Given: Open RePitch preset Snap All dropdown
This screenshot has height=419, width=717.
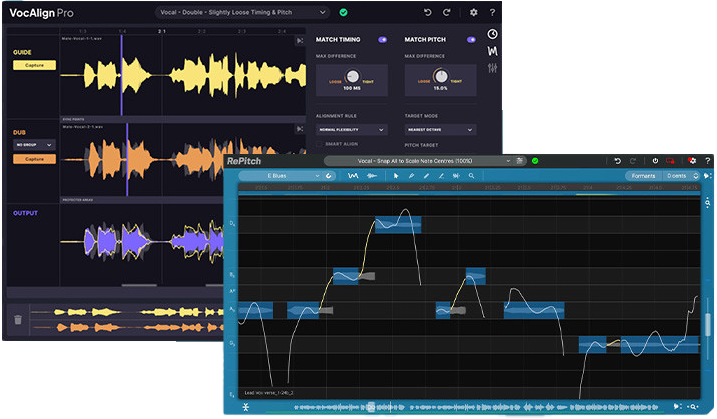Looking at the screenshot, I should (418, 161).
